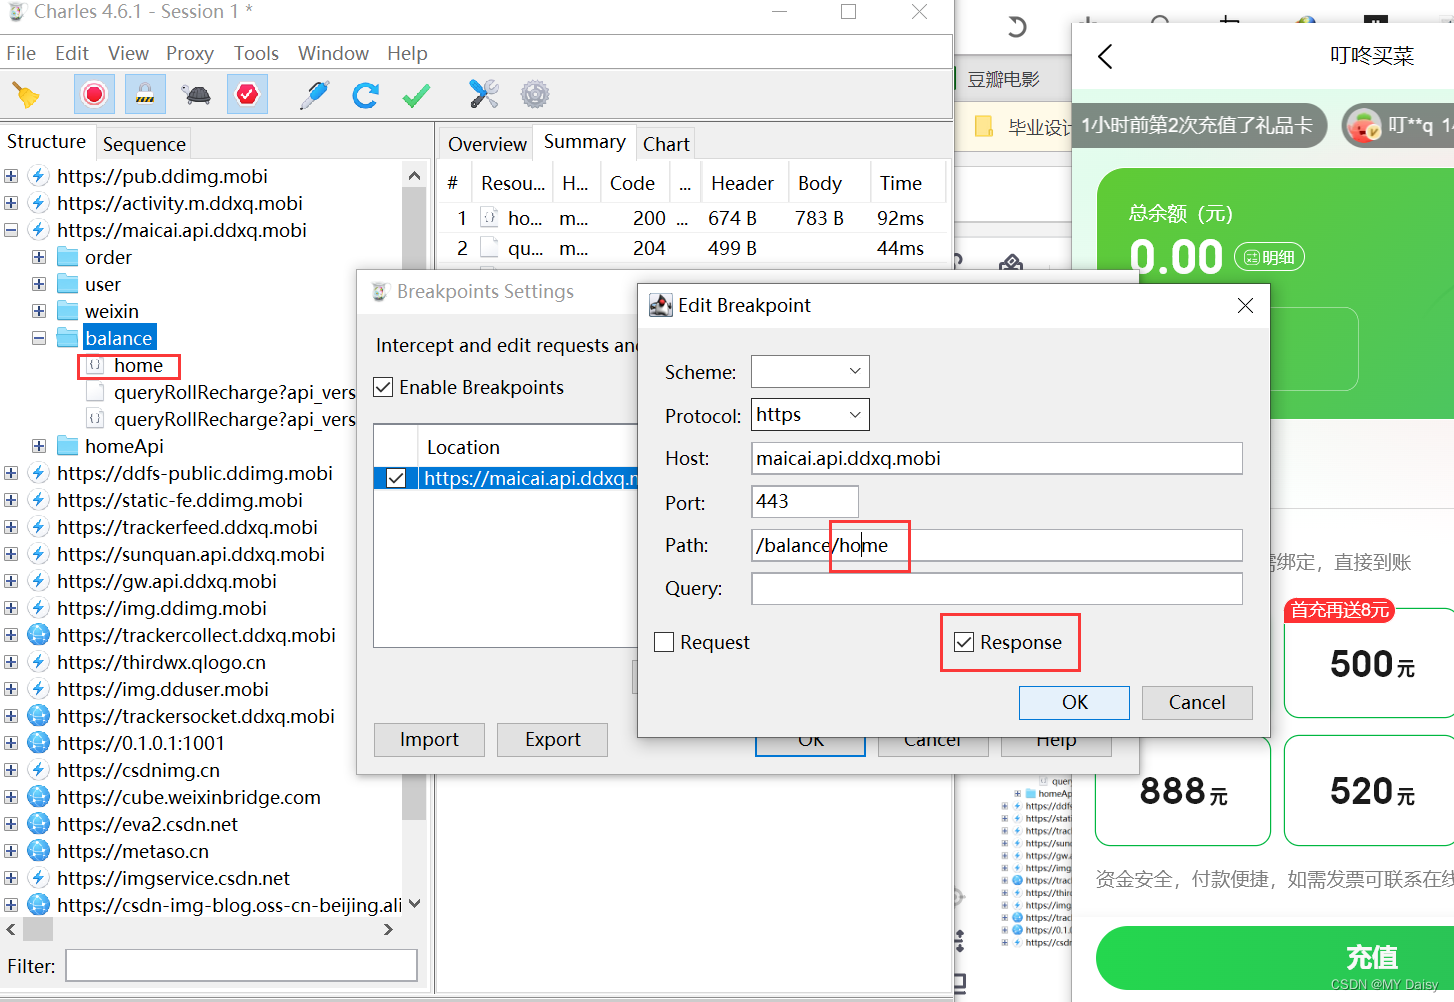This screenshot has height=1002, width=1454.
Task: Toggle the Request checkbox
Action: pyautogui.click(x=664, y=642)
